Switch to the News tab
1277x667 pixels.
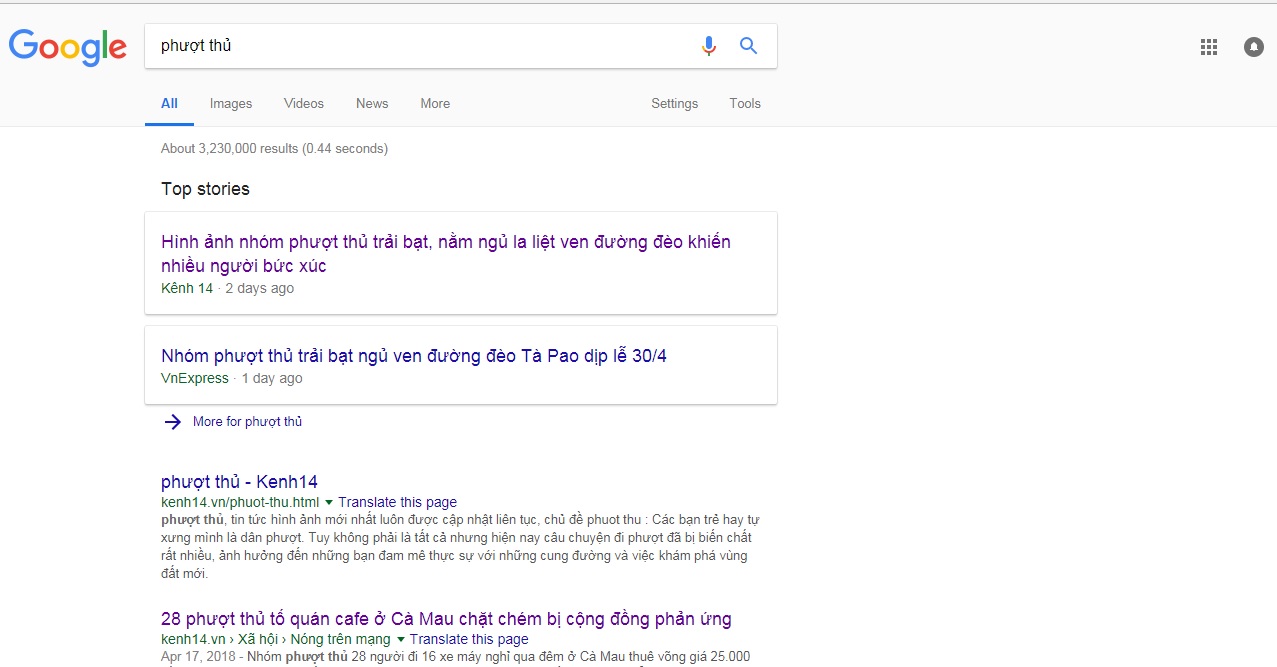[372, 103]
